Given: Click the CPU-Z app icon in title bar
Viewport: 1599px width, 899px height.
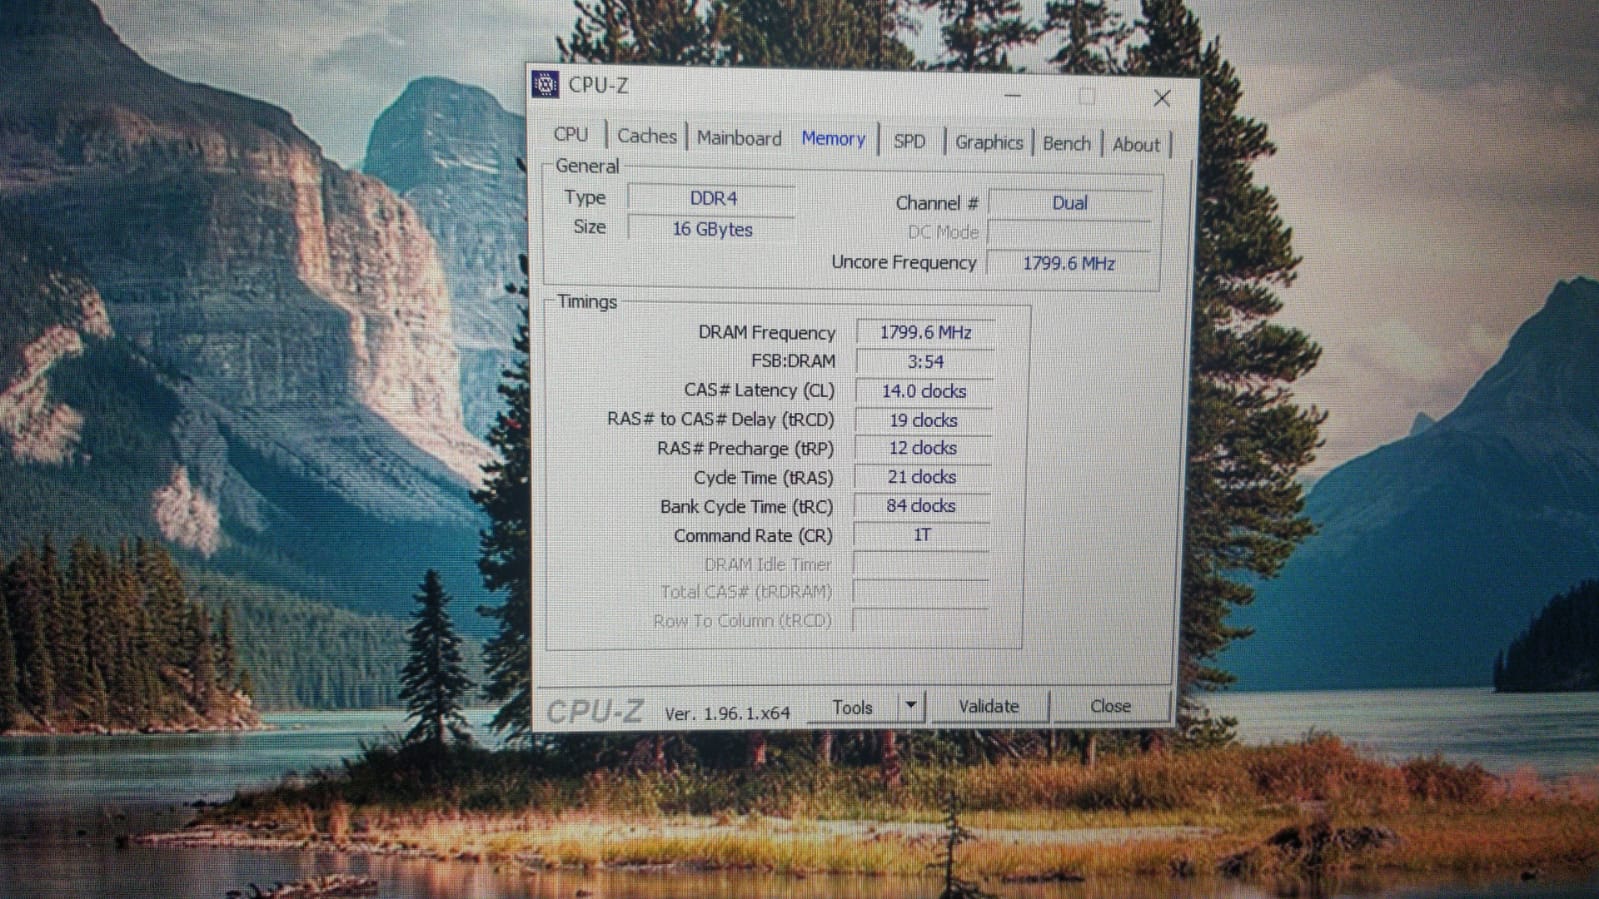Looking at the screenshot, I should click(545, 85).
